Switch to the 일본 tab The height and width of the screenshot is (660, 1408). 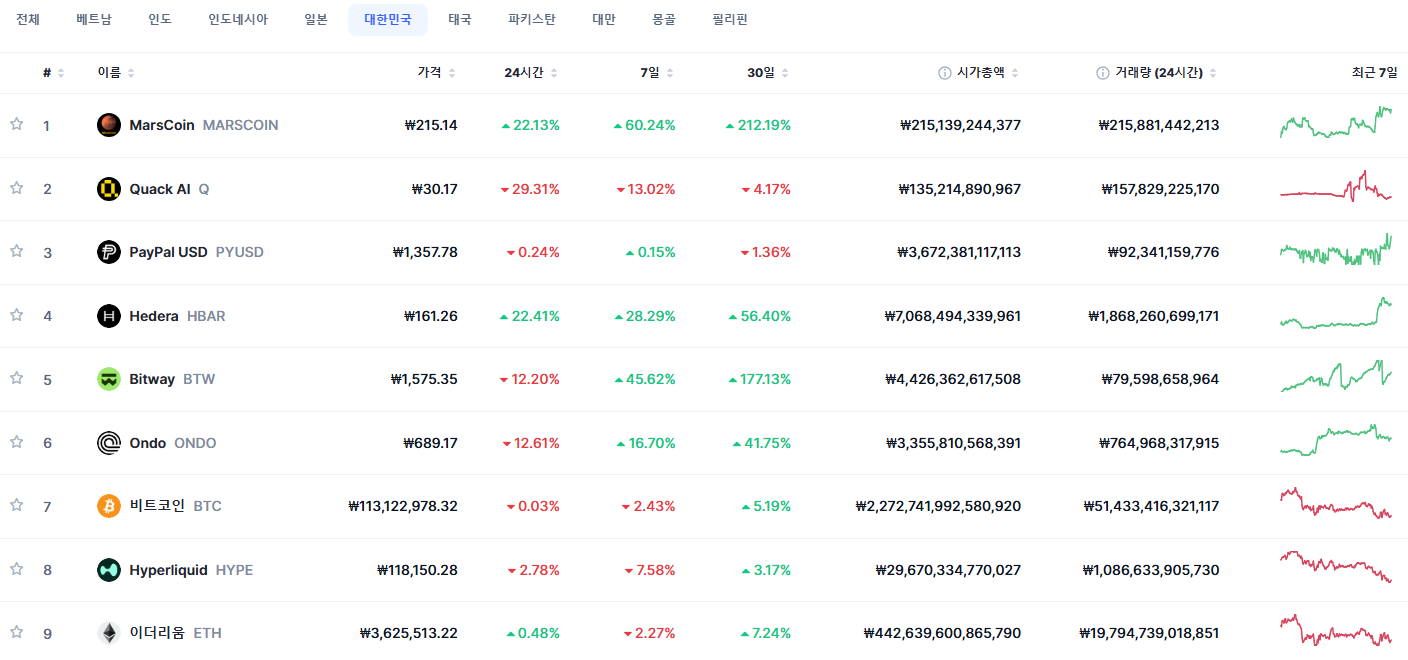coord(316,19)
